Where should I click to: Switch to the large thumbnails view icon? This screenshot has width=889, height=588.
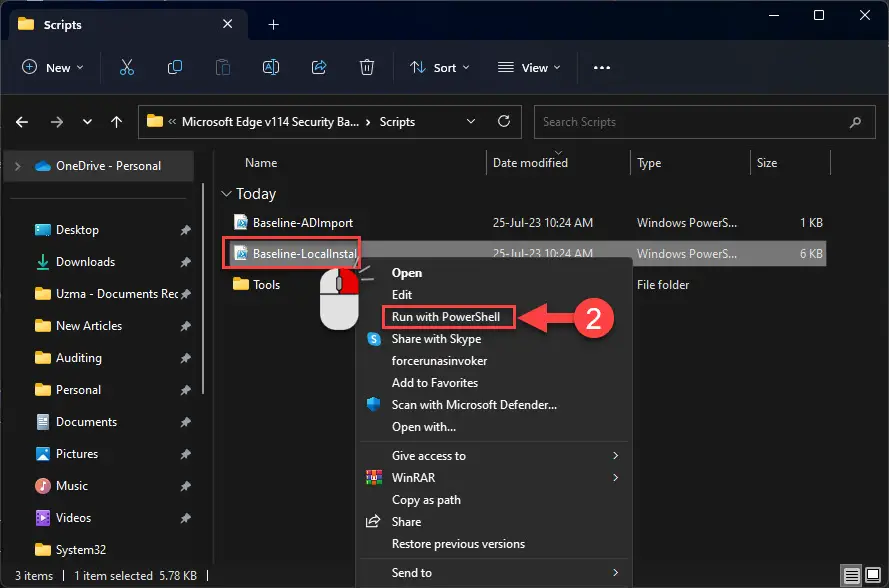pos(873,575)
